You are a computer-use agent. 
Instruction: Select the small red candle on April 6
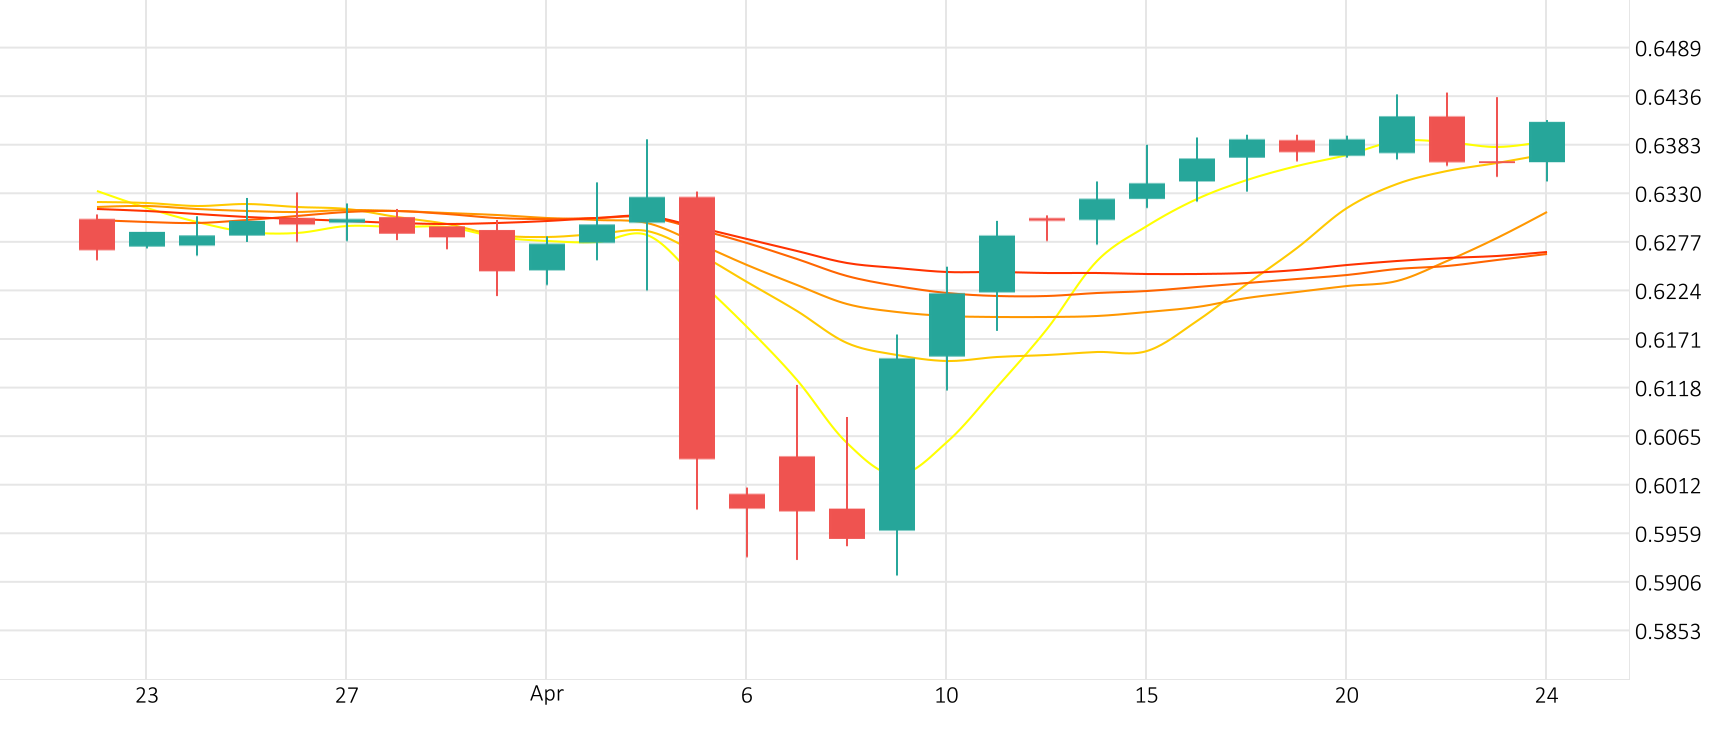pos(747,501)
